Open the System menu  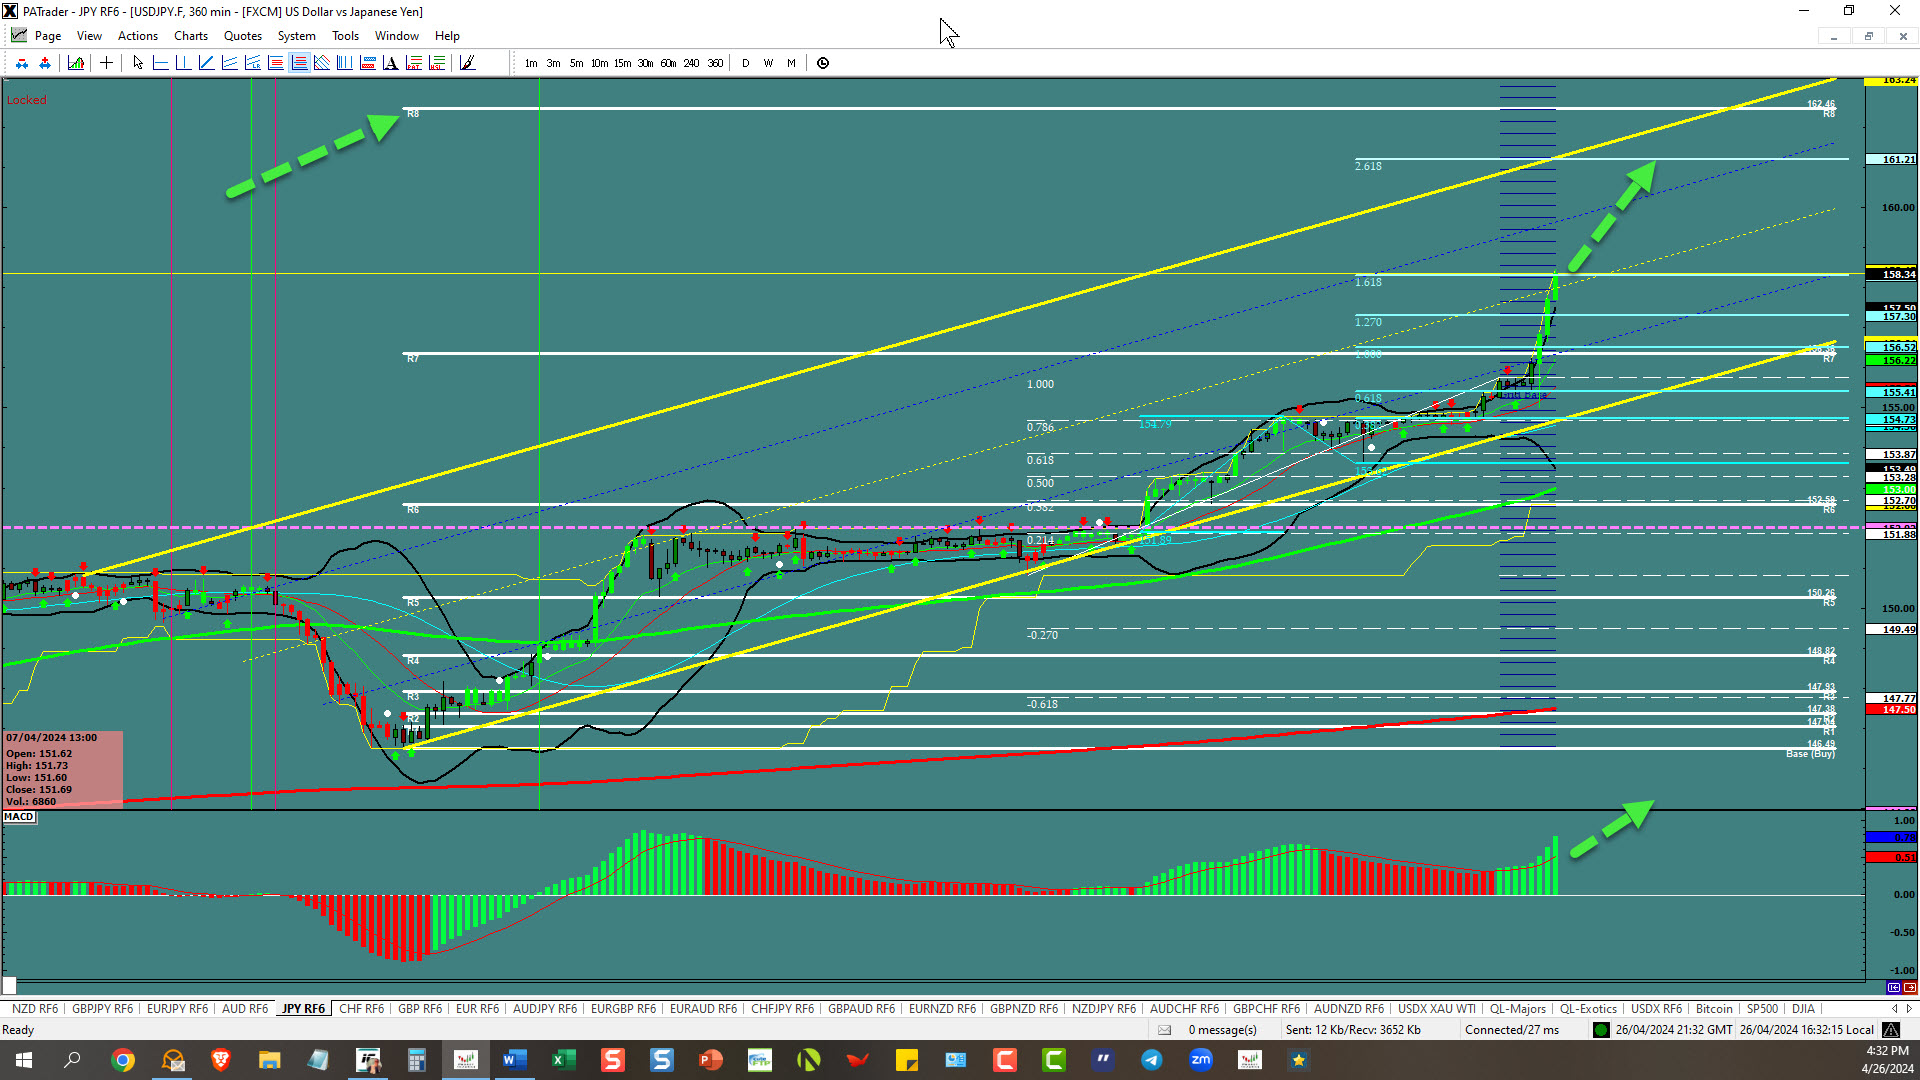point(297,36)
